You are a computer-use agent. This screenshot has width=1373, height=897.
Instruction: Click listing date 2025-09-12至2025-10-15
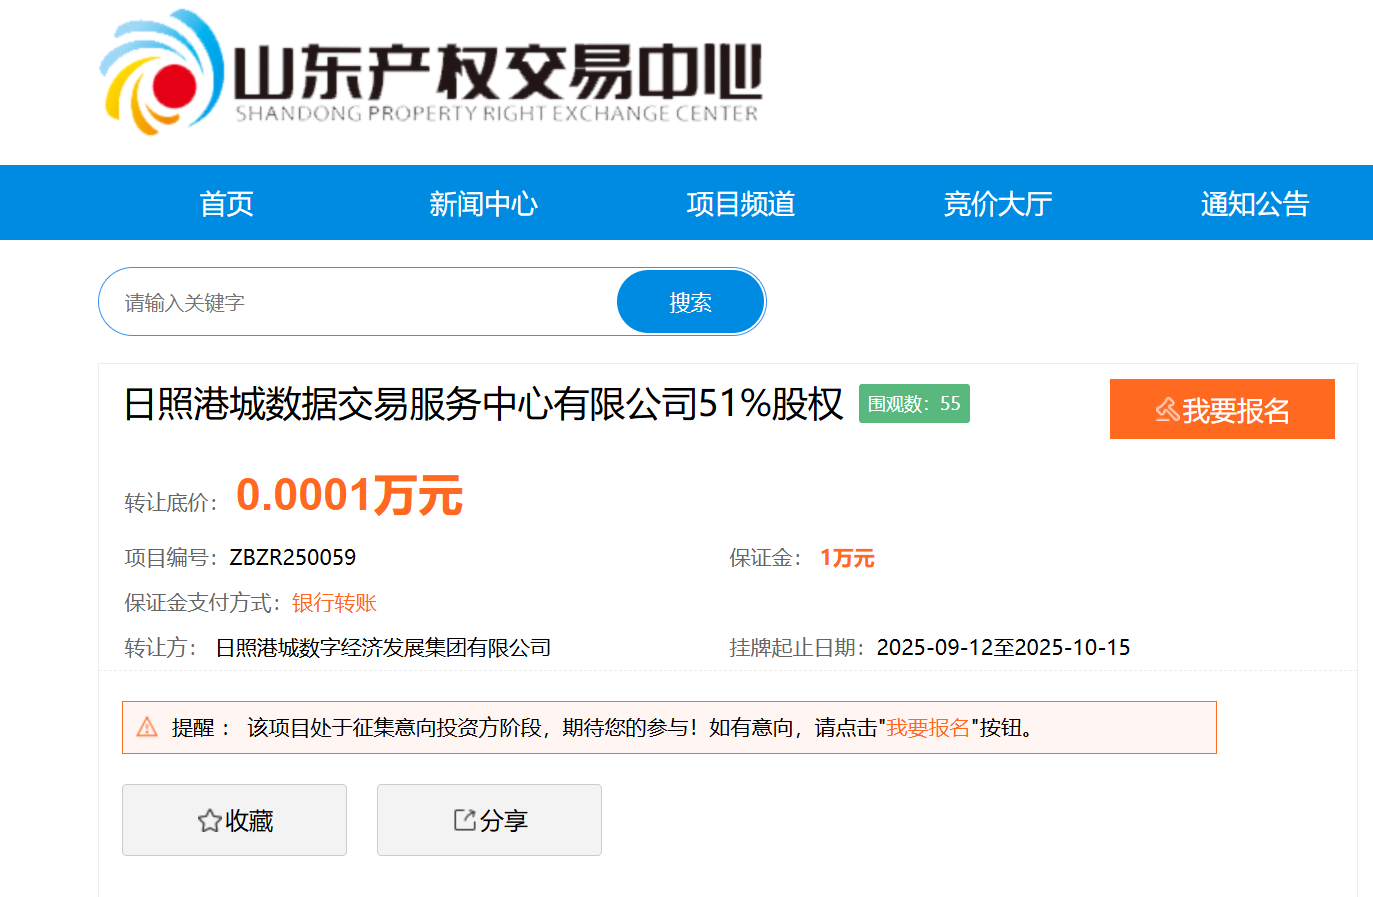(x=1003, y=648)
